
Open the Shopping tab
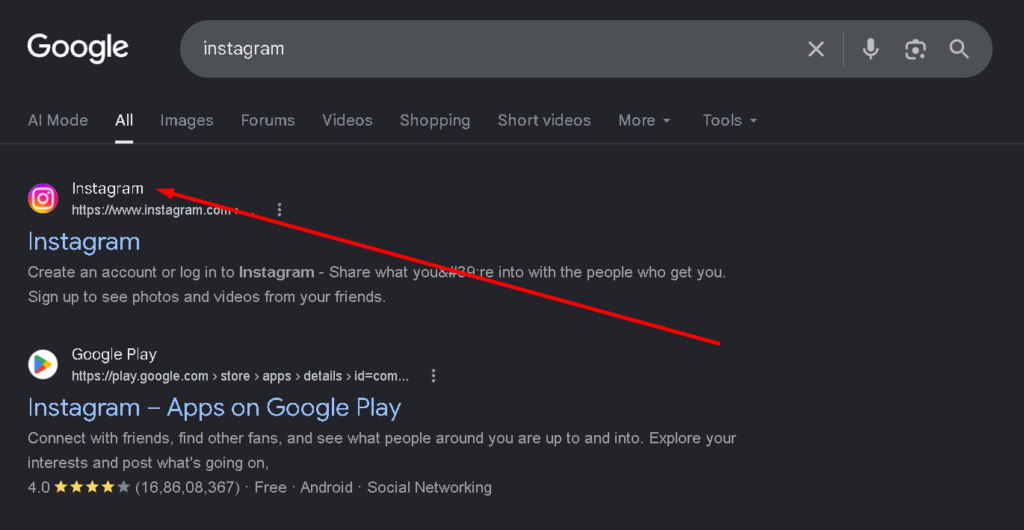point(435,120)
